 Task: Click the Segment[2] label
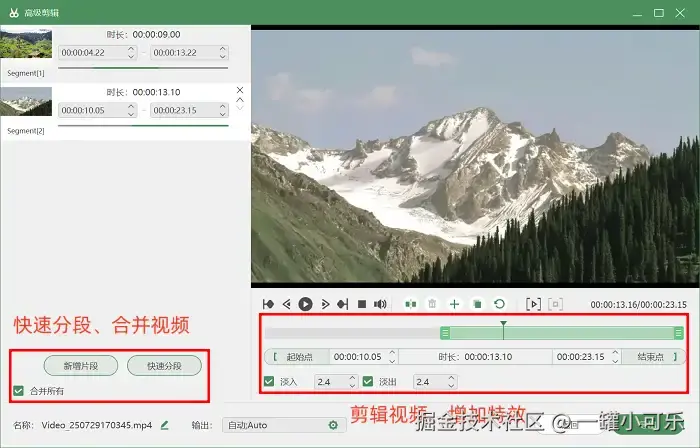26,131
